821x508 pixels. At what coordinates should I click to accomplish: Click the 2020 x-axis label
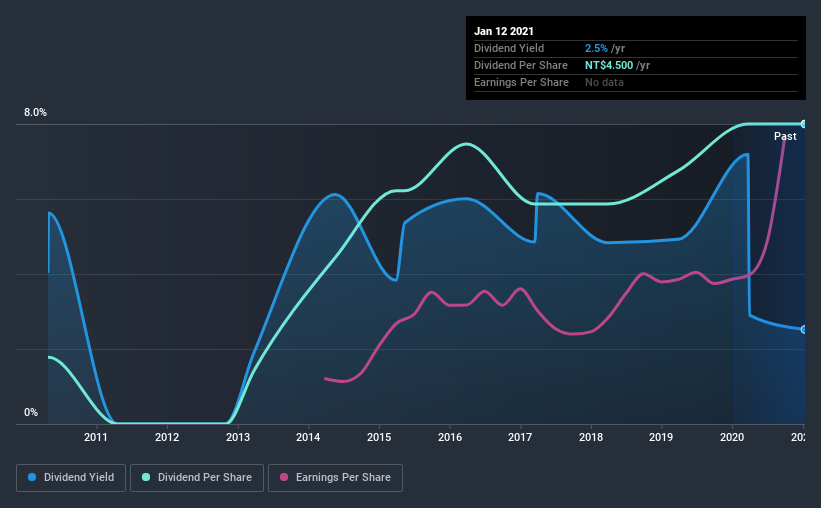732,437
